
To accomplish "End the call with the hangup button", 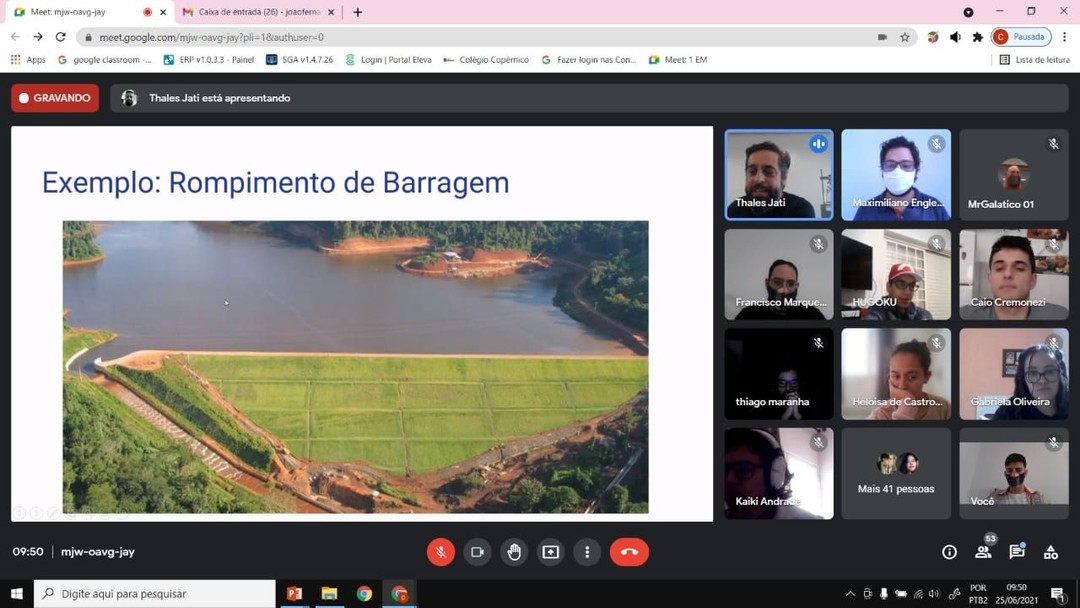I will 629,551.
